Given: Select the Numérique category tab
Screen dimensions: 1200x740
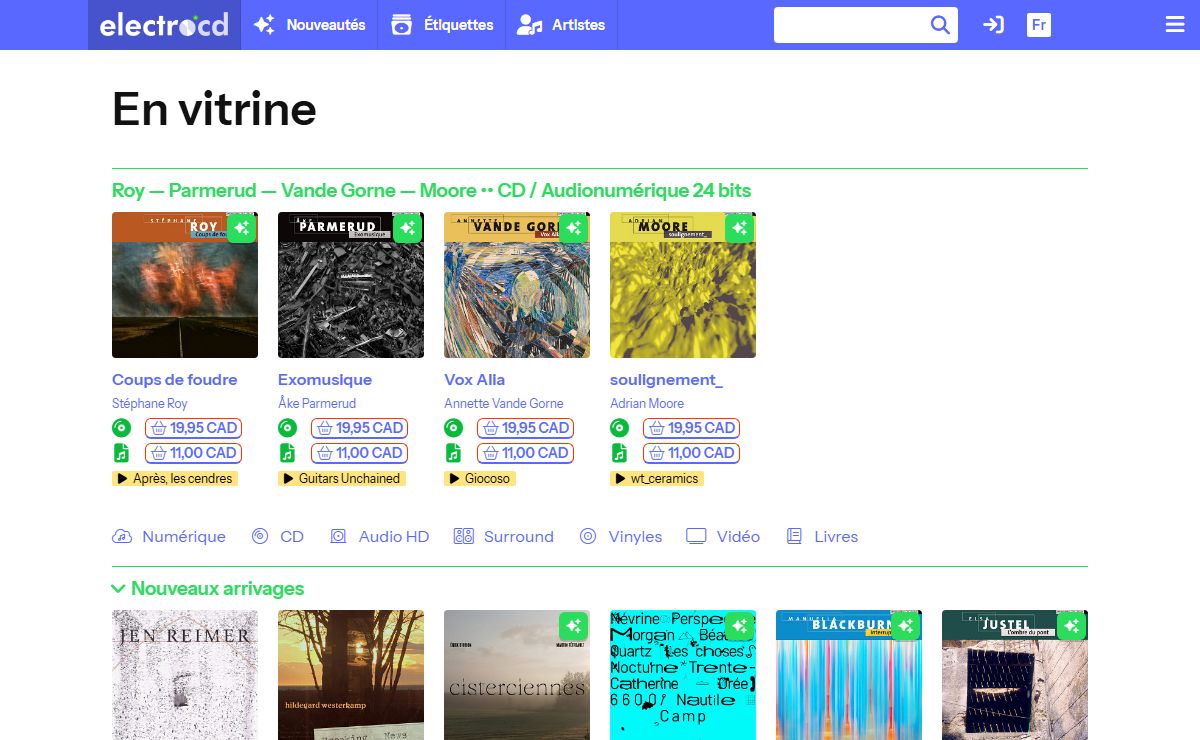Looking at the screenshot, I should (169, 537).
